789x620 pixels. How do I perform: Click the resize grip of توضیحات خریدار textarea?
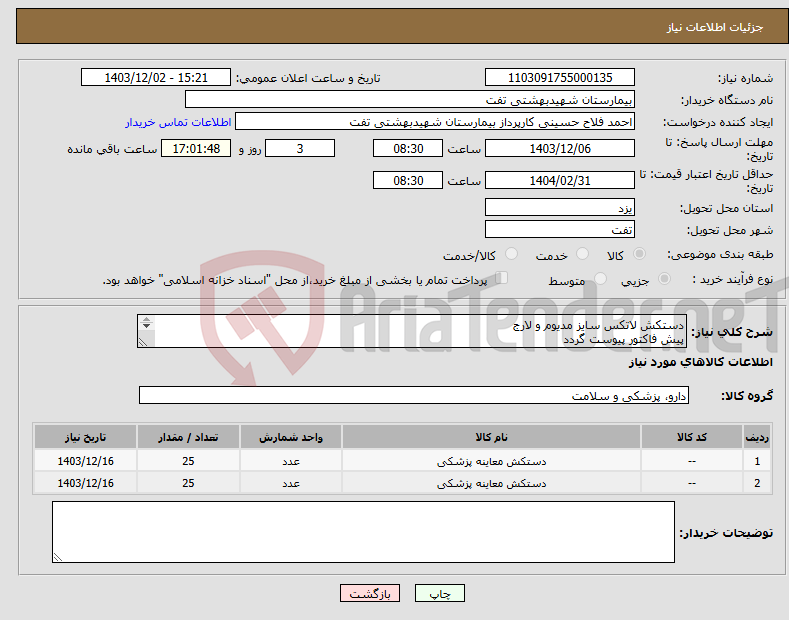58,557
